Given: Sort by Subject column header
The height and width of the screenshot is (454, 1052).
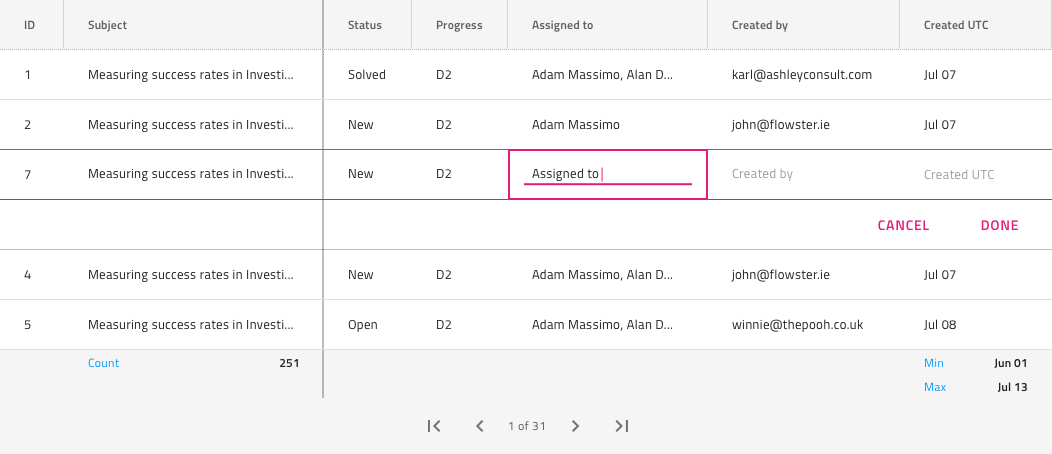Looking at the screenshot, I should 108,25.
